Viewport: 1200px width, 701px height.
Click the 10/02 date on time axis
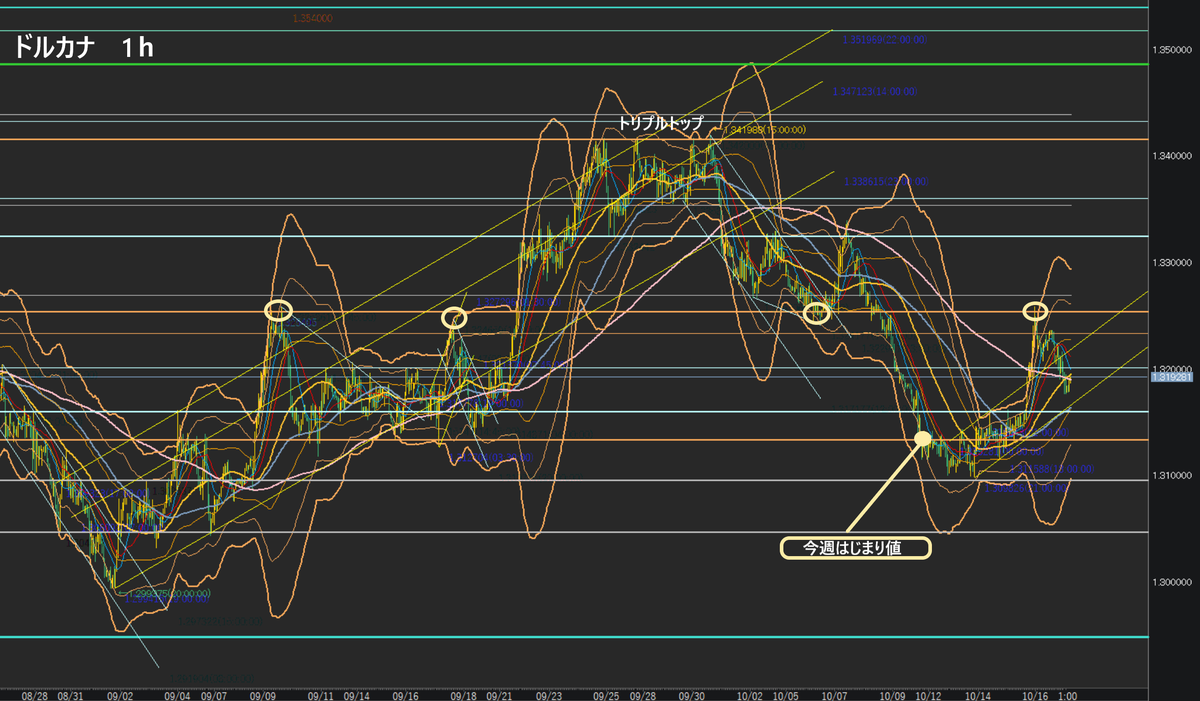749,694
